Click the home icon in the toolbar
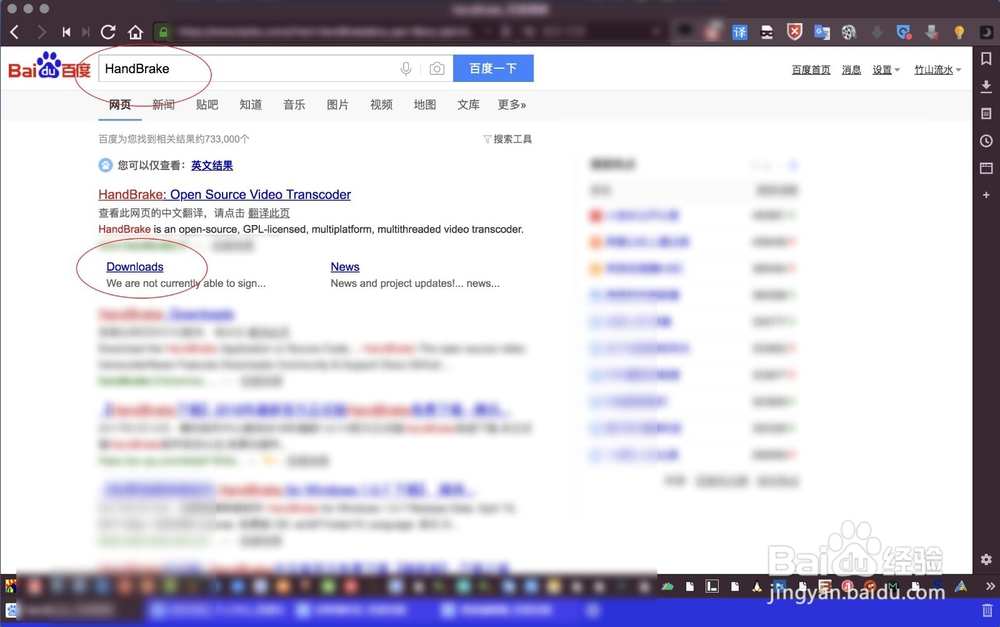 pos(135,32)
